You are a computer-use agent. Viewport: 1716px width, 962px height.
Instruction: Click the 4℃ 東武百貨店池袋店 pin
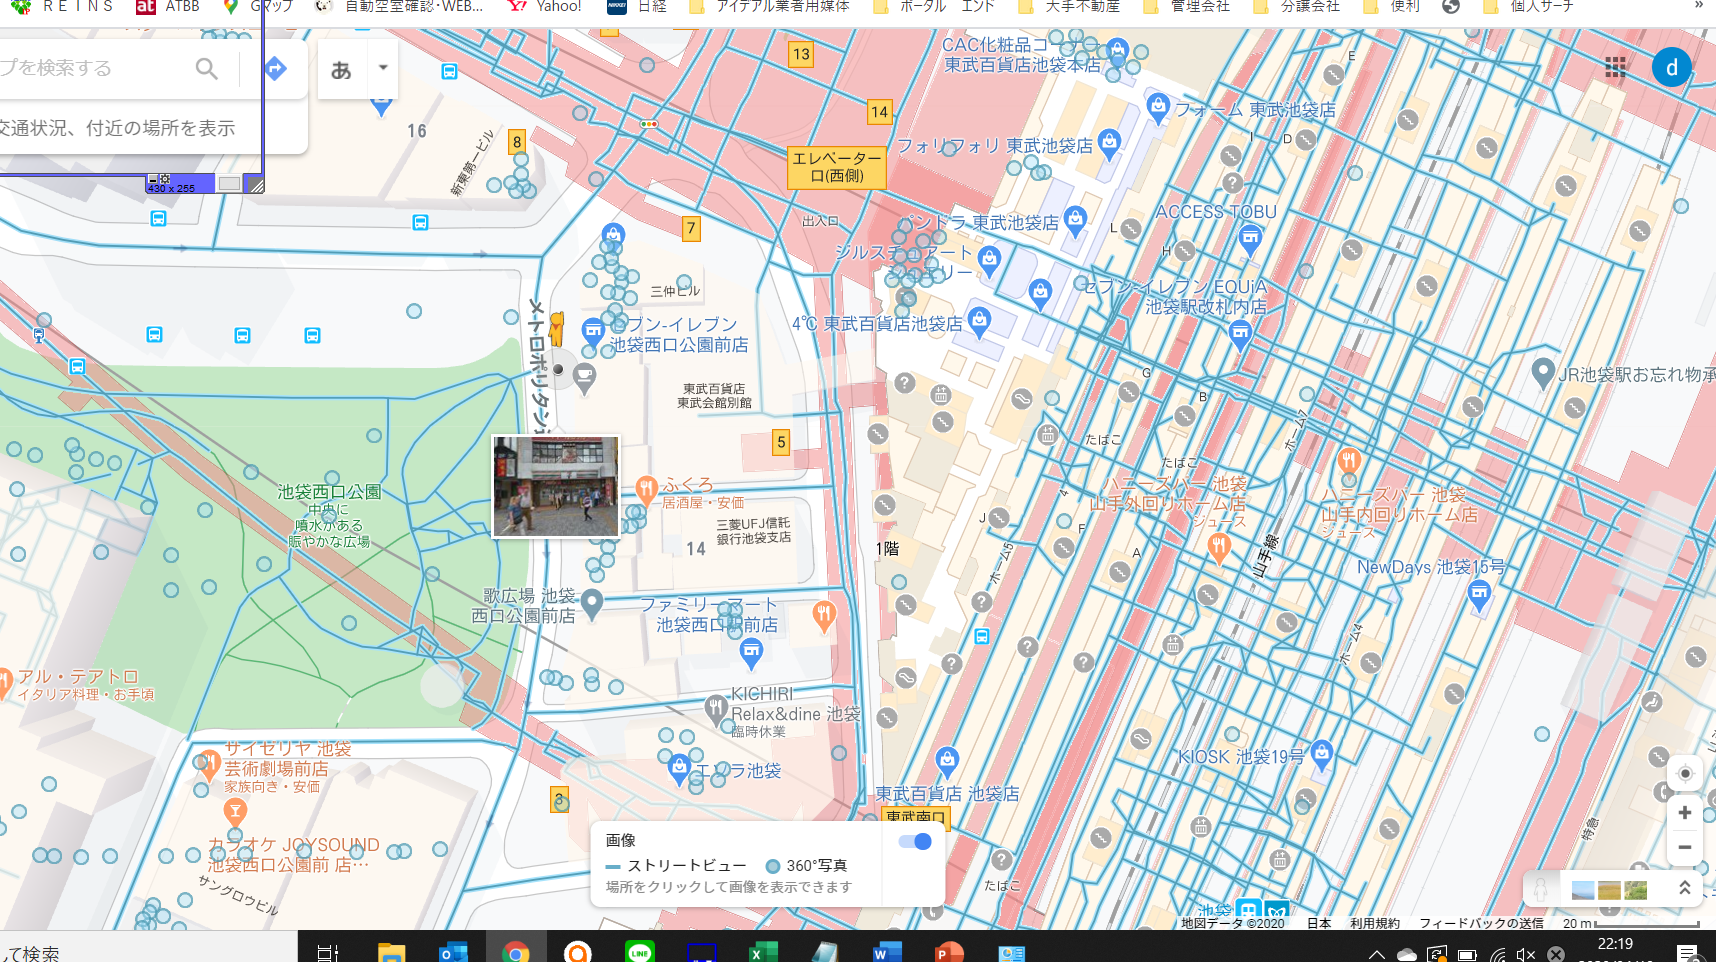click(x=979, y=321)
